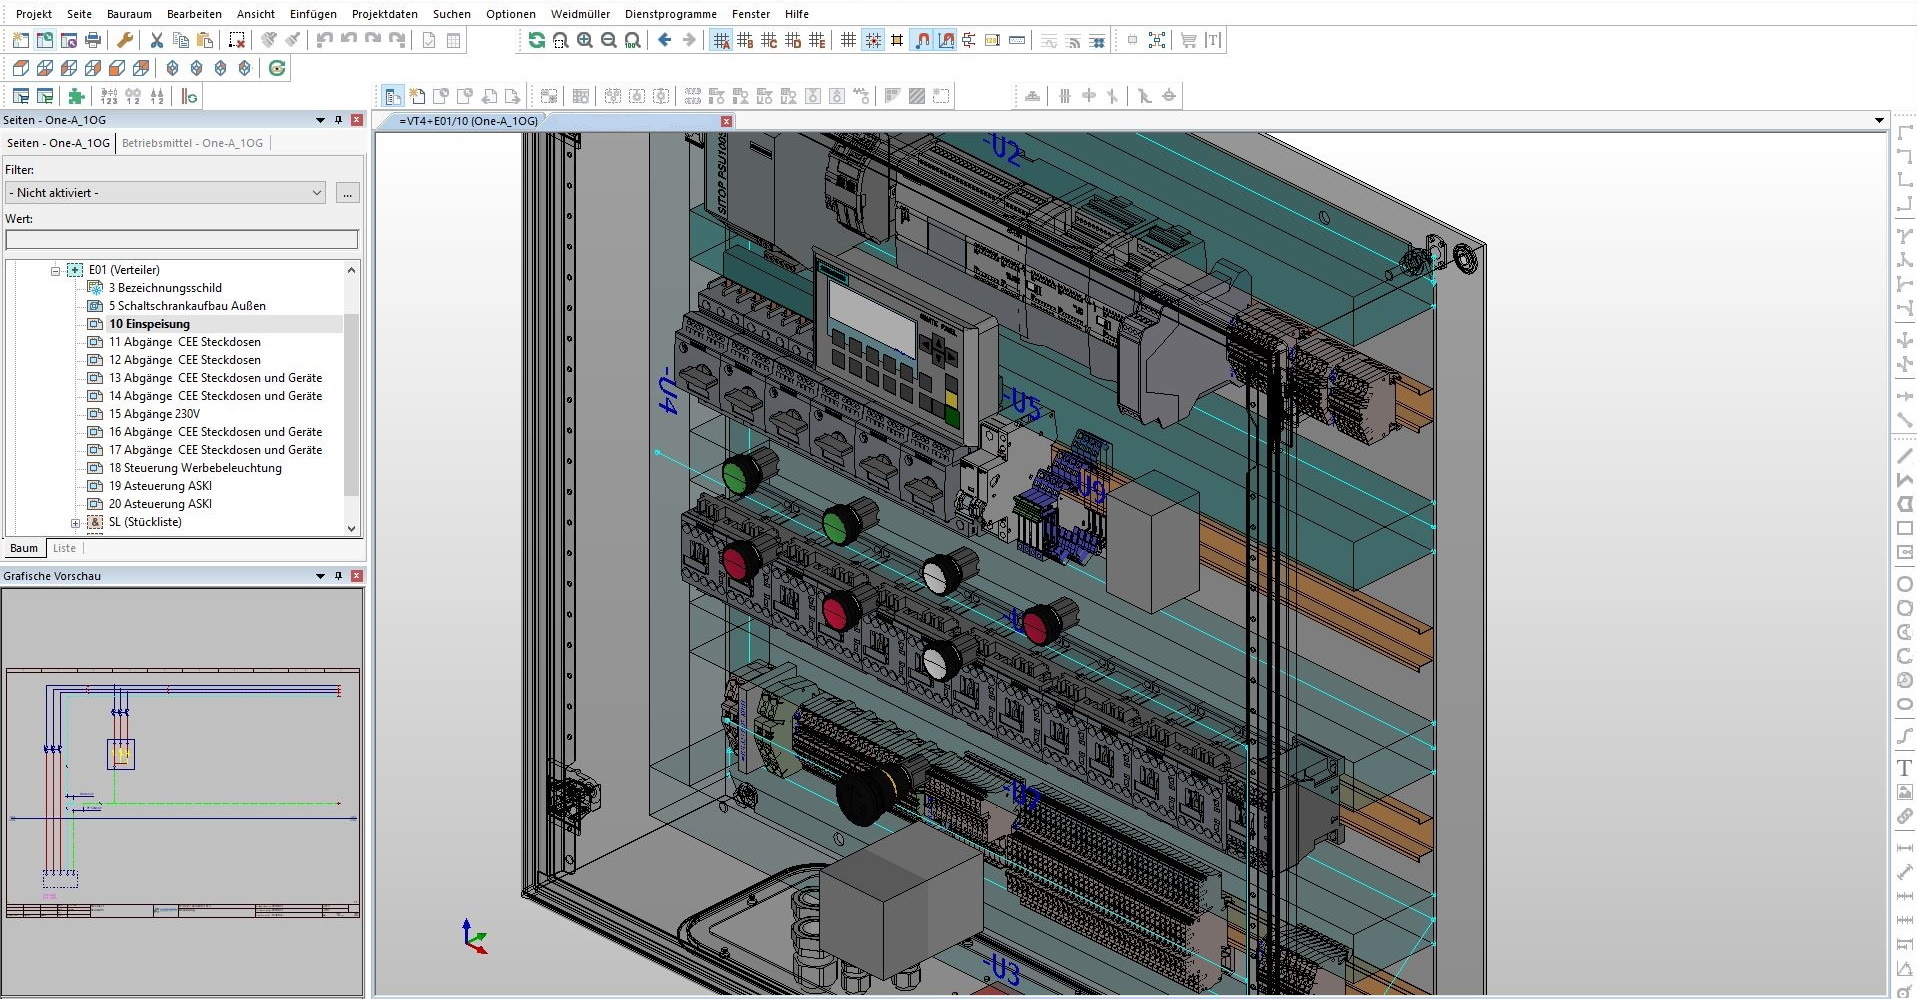Click the Copy icon in toolbar

pos(181,40)
